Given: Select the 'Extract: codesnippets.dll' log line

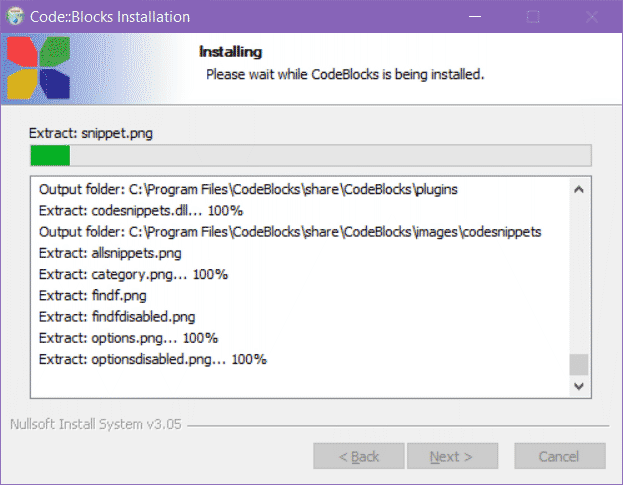Looking at the screenshot, I should [140, 210].
